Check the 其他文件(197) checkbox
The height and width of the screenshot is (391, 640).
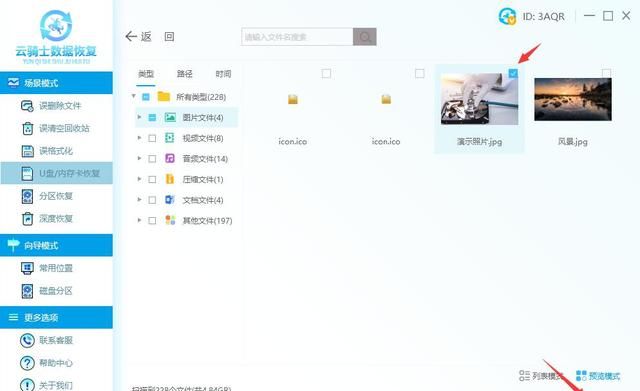[x=152, y=221]
